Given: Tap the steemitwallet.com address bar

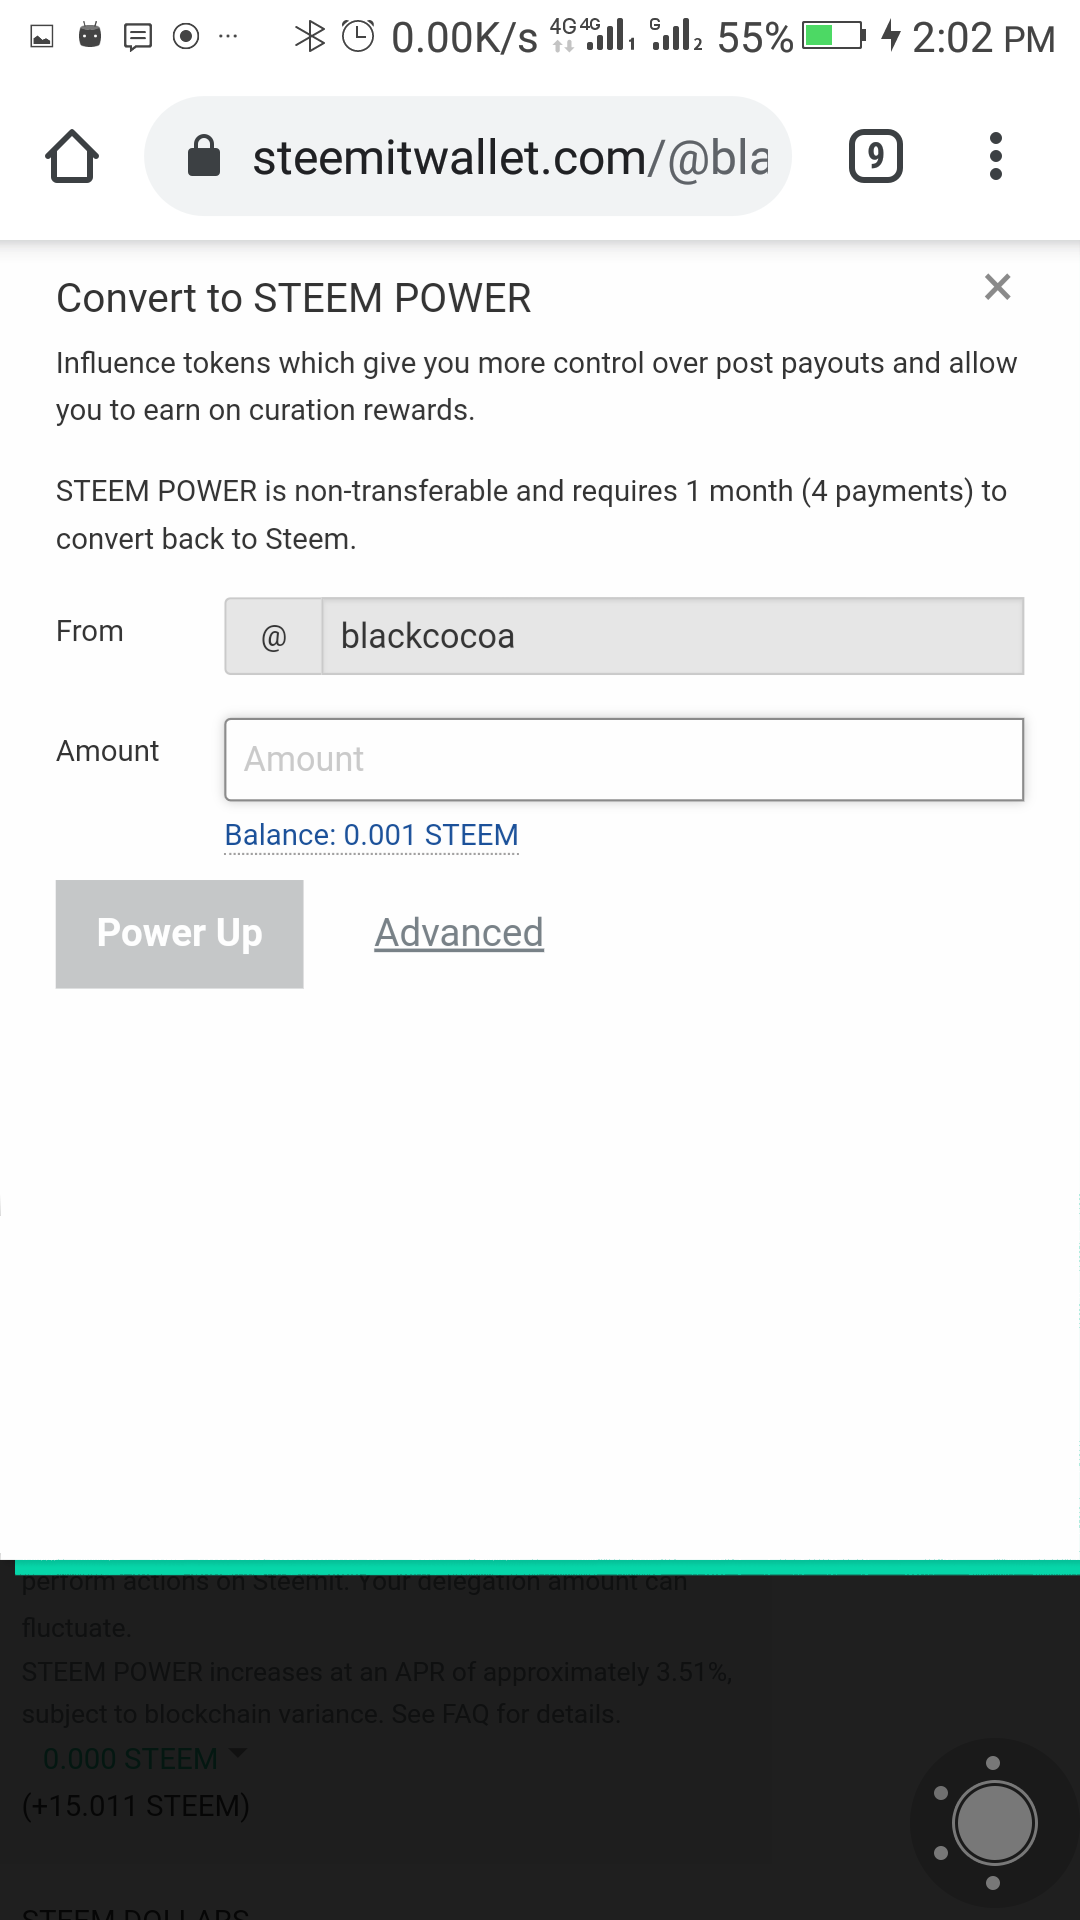Looking at the screenshot, I should point(468,156).
